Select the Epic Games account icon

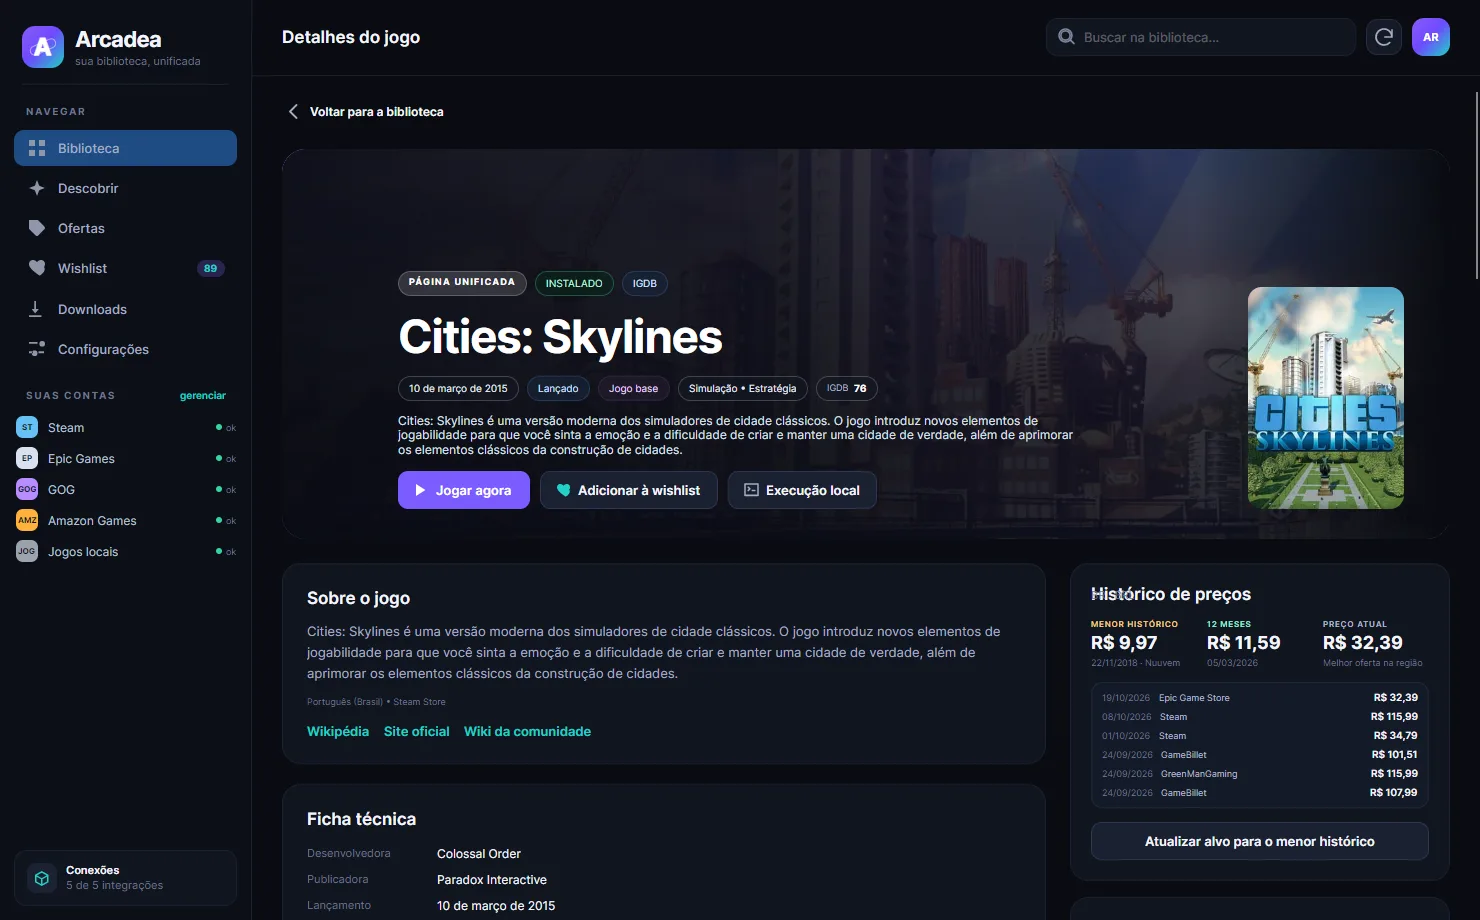[27, 458]
